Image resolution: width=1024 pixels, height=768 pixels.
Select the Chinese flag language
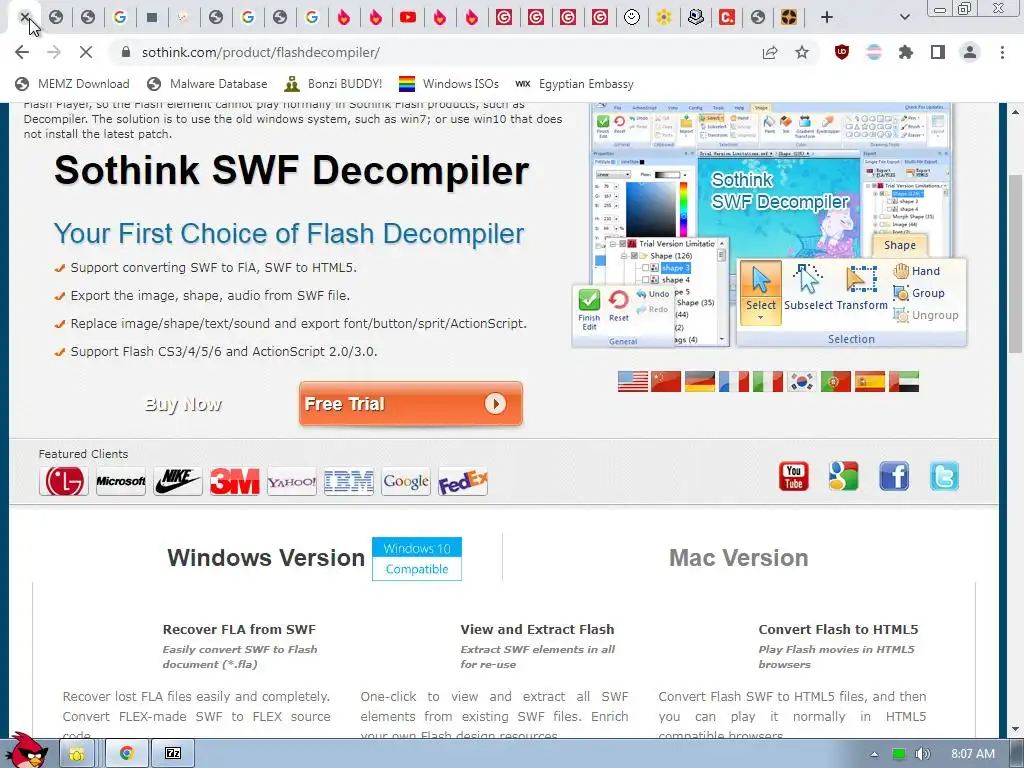click(666, 381)
